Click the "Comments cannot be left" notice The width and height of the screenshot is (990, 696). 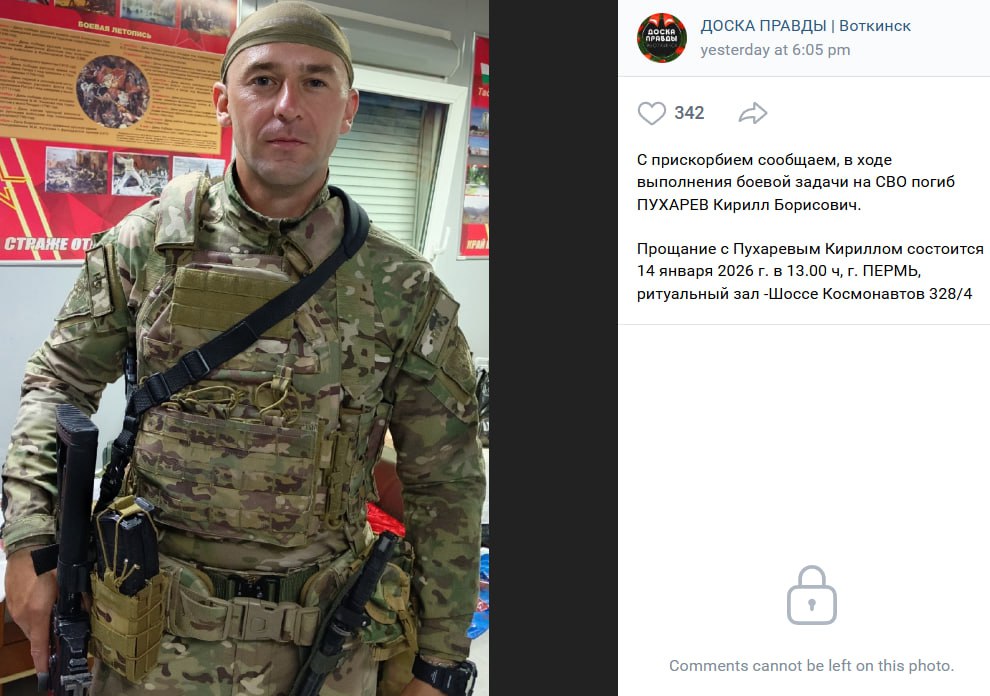click(x=811, y=666)
